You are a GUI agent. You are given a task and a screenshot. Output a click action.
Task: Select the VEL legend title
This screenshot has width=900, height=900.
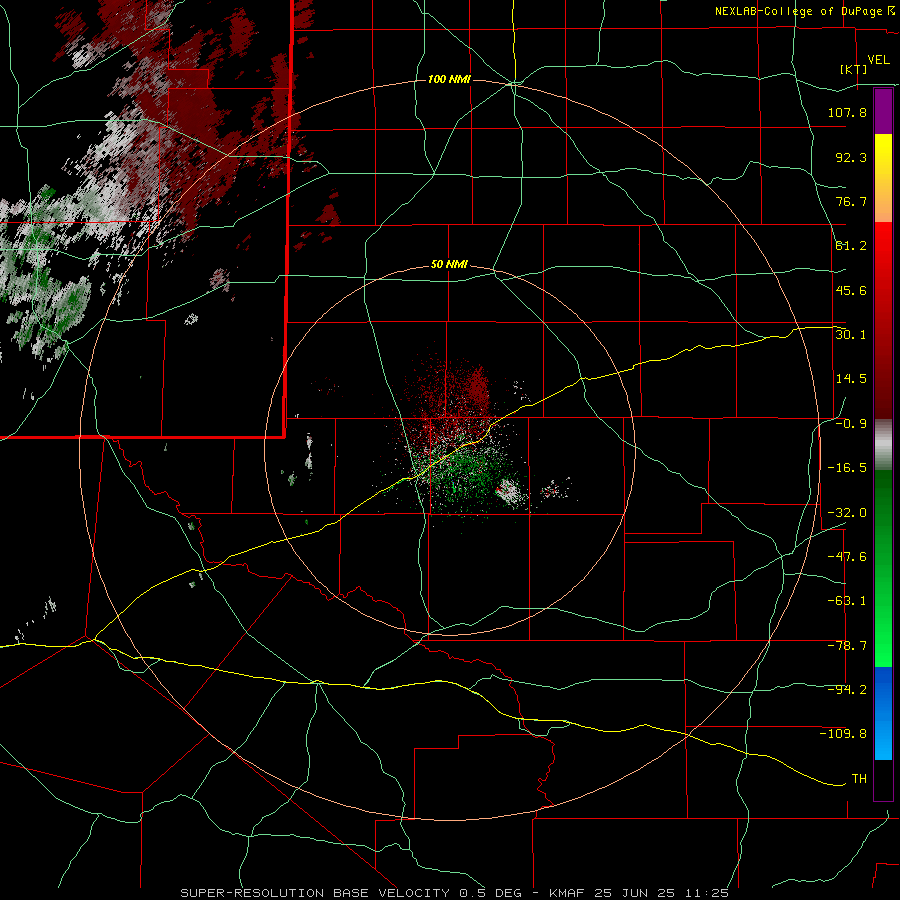coord(878,60)
